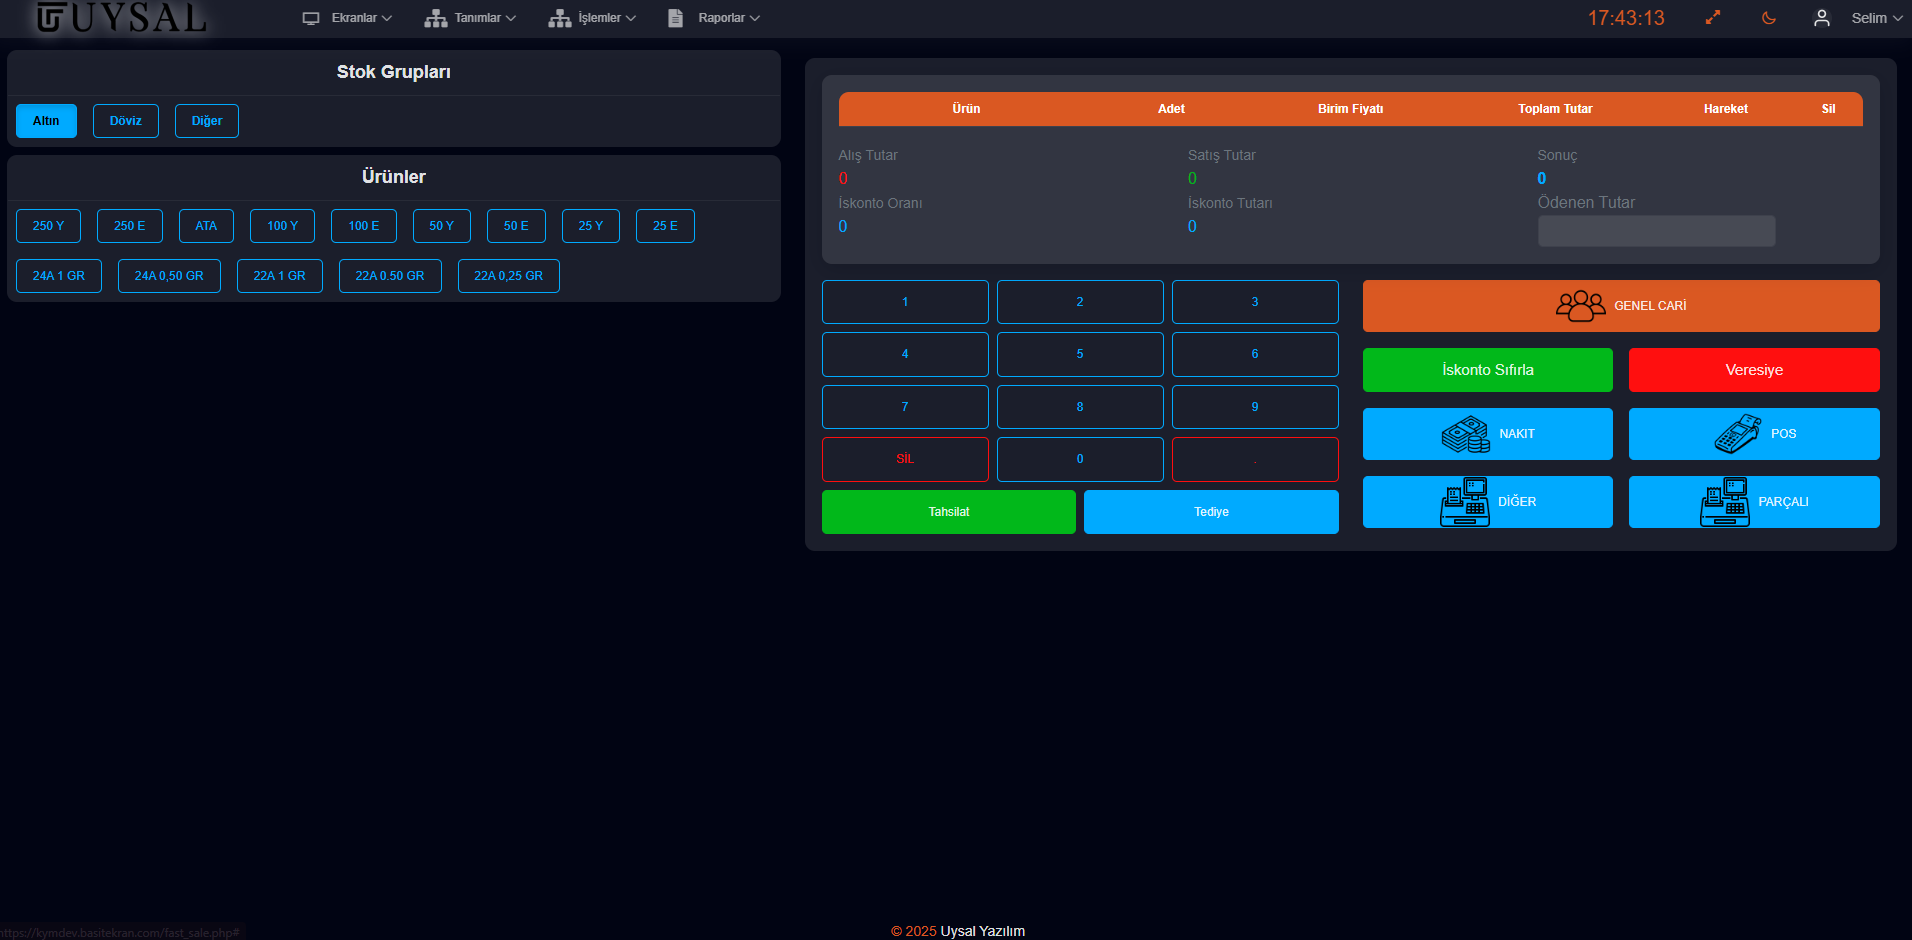Click the Hareket column header
The image size is (1912, 940).
tap(1726, 109)
